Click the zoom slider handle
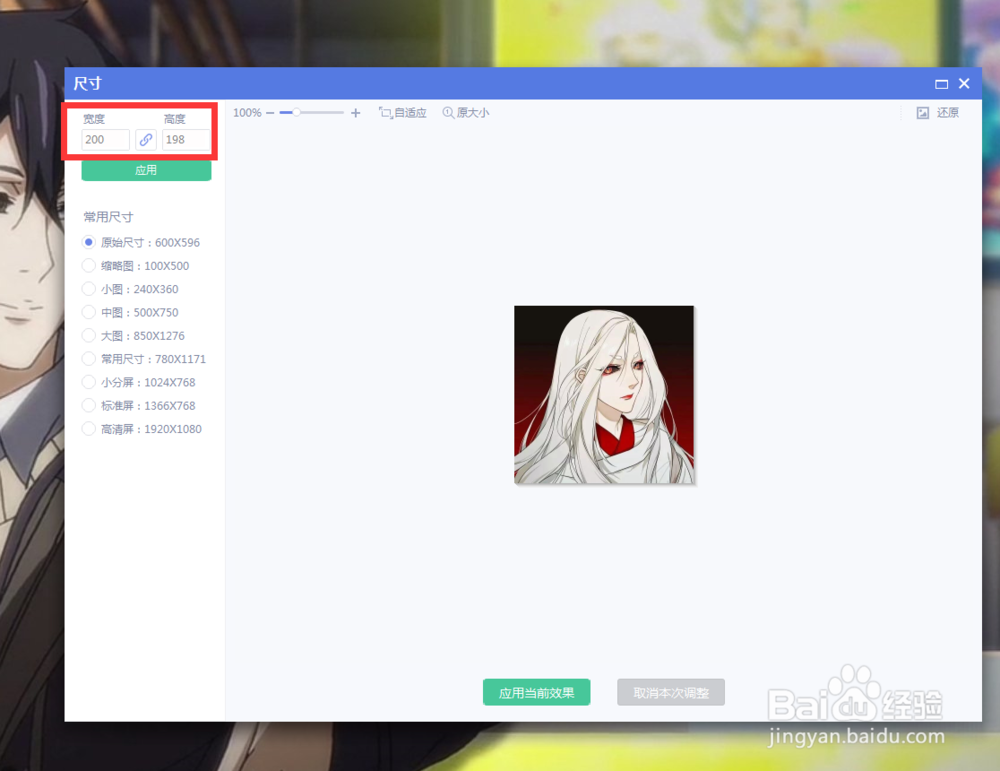The height and width of the screenshot is (771, 1000). coord(297,112)
